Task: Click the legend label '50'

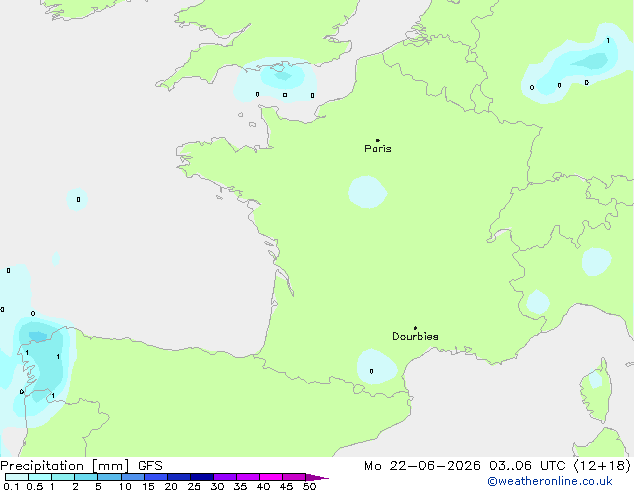Action: [309, 486]
